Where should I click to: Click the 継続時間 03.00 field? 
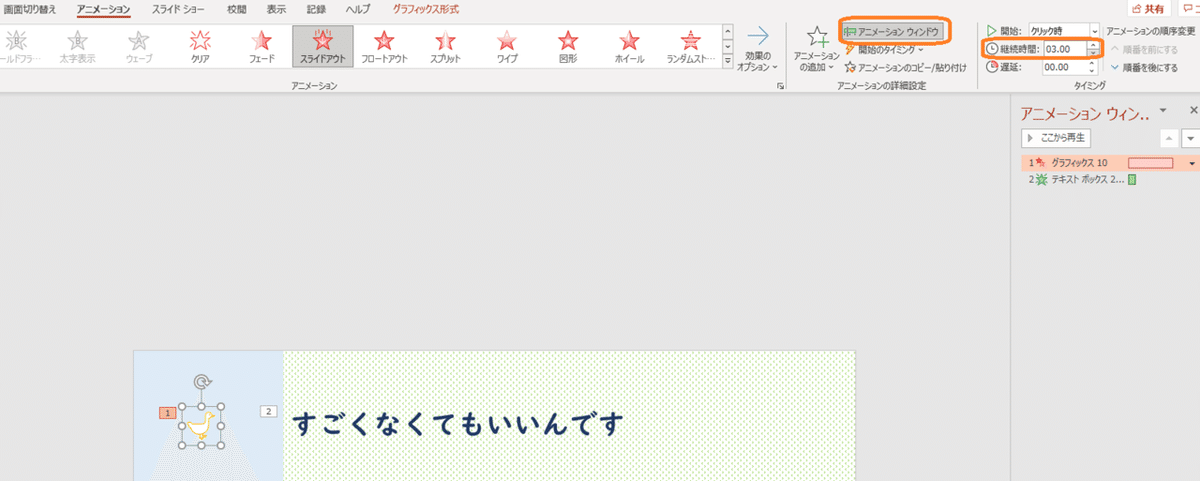tap(1064, 49)
